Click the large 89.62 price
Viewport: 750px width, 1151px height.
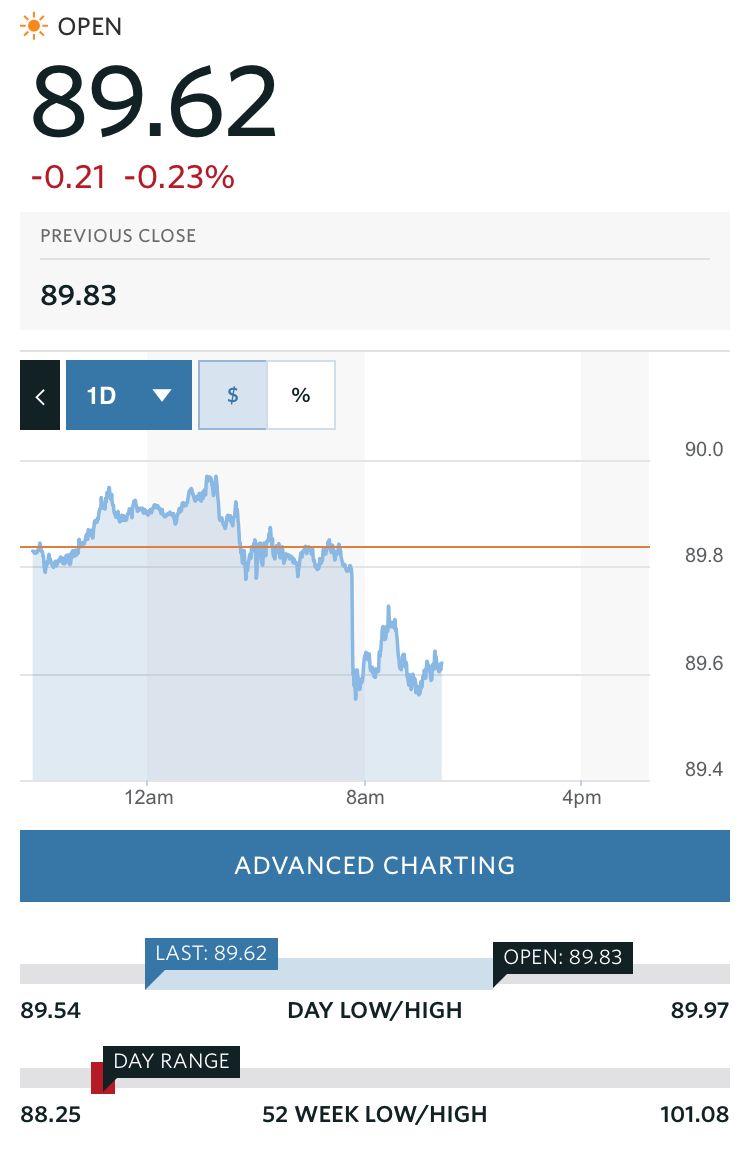(154, 104)
